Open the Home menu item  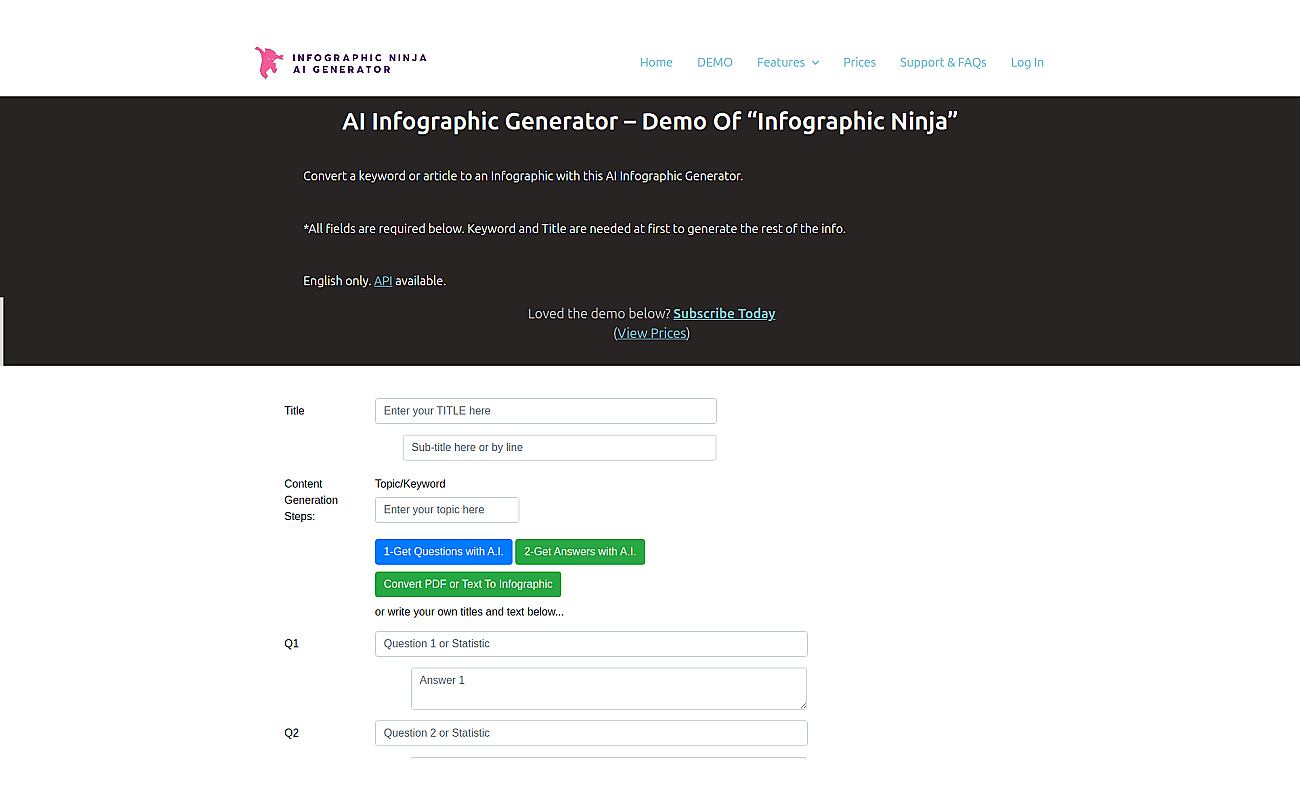[x=656, y=62]
